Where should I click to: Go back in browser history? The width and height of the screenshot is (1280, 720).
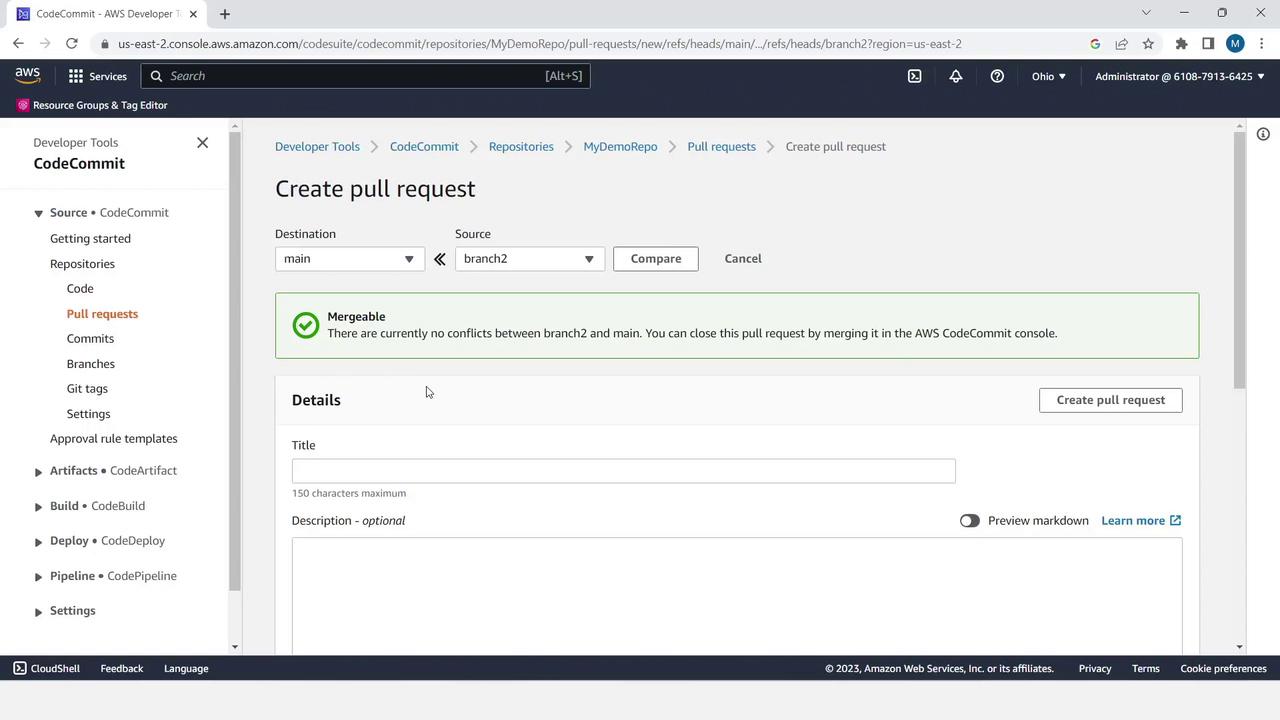(x=18, y=44)
